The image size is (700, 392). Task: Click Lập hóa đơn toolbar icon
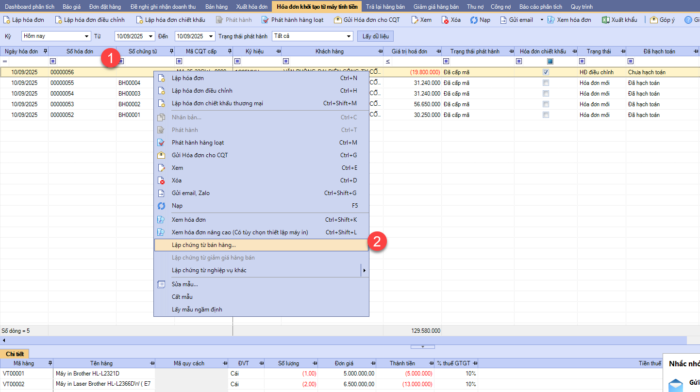tap(7, 20)
